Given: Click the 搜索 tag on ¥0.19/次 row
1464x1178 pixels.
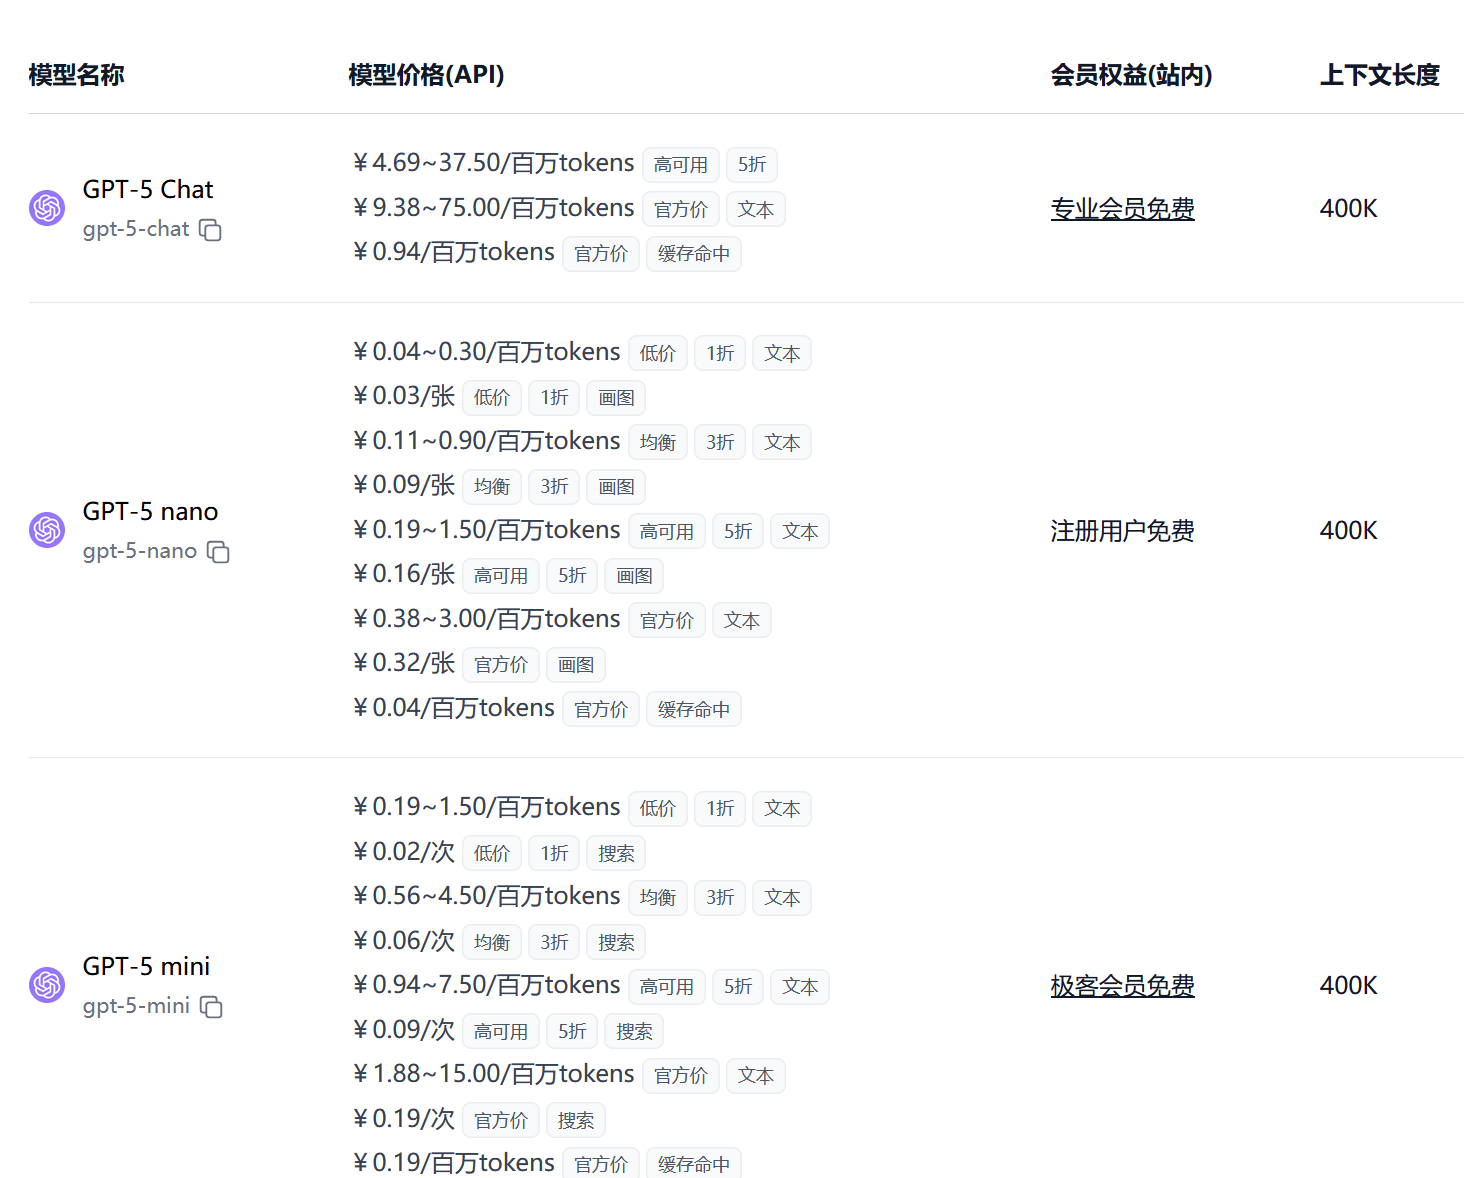Looking at the screenshot, I should tap(576, 1121).
